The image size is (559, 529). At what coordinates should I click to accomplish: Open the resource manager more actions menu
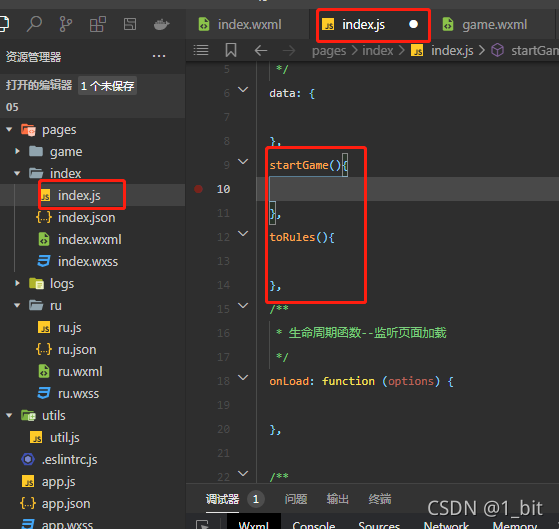[159, 56]
